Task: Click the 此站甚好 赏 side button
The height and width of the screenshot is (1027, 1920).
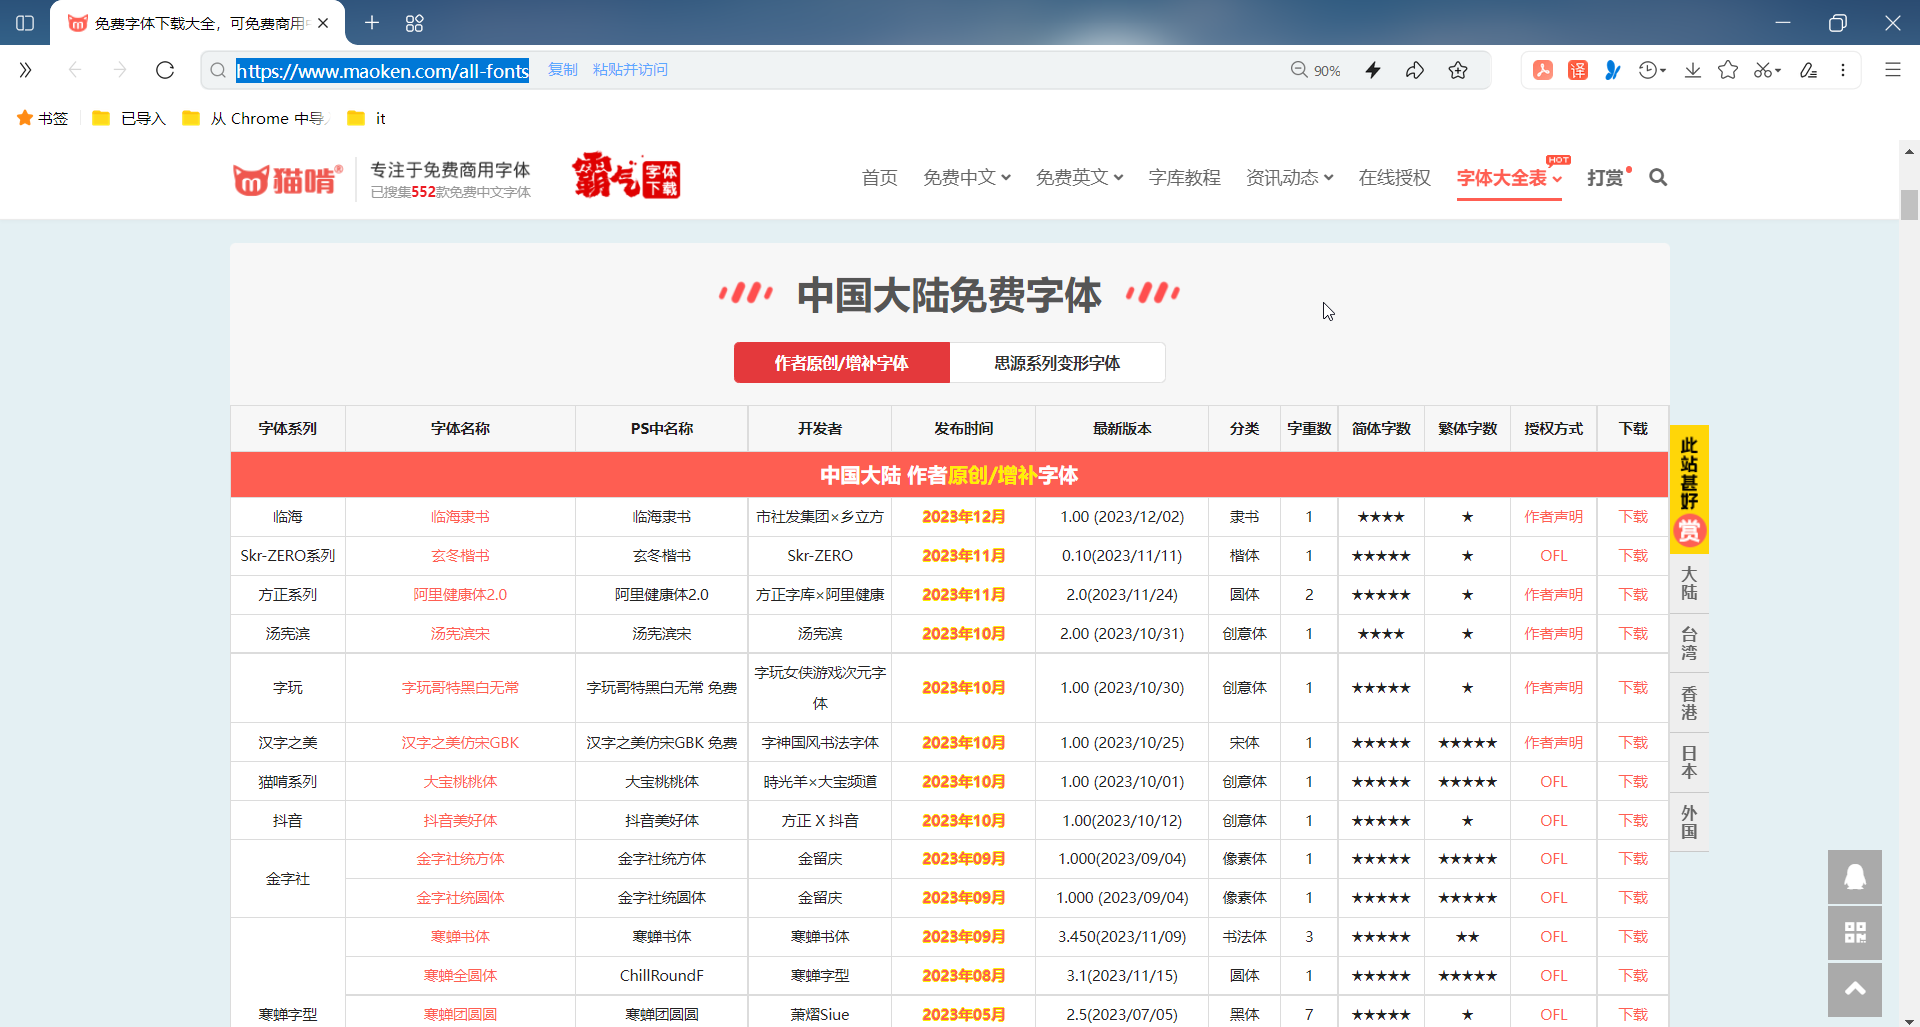Action: (1689, 489)
